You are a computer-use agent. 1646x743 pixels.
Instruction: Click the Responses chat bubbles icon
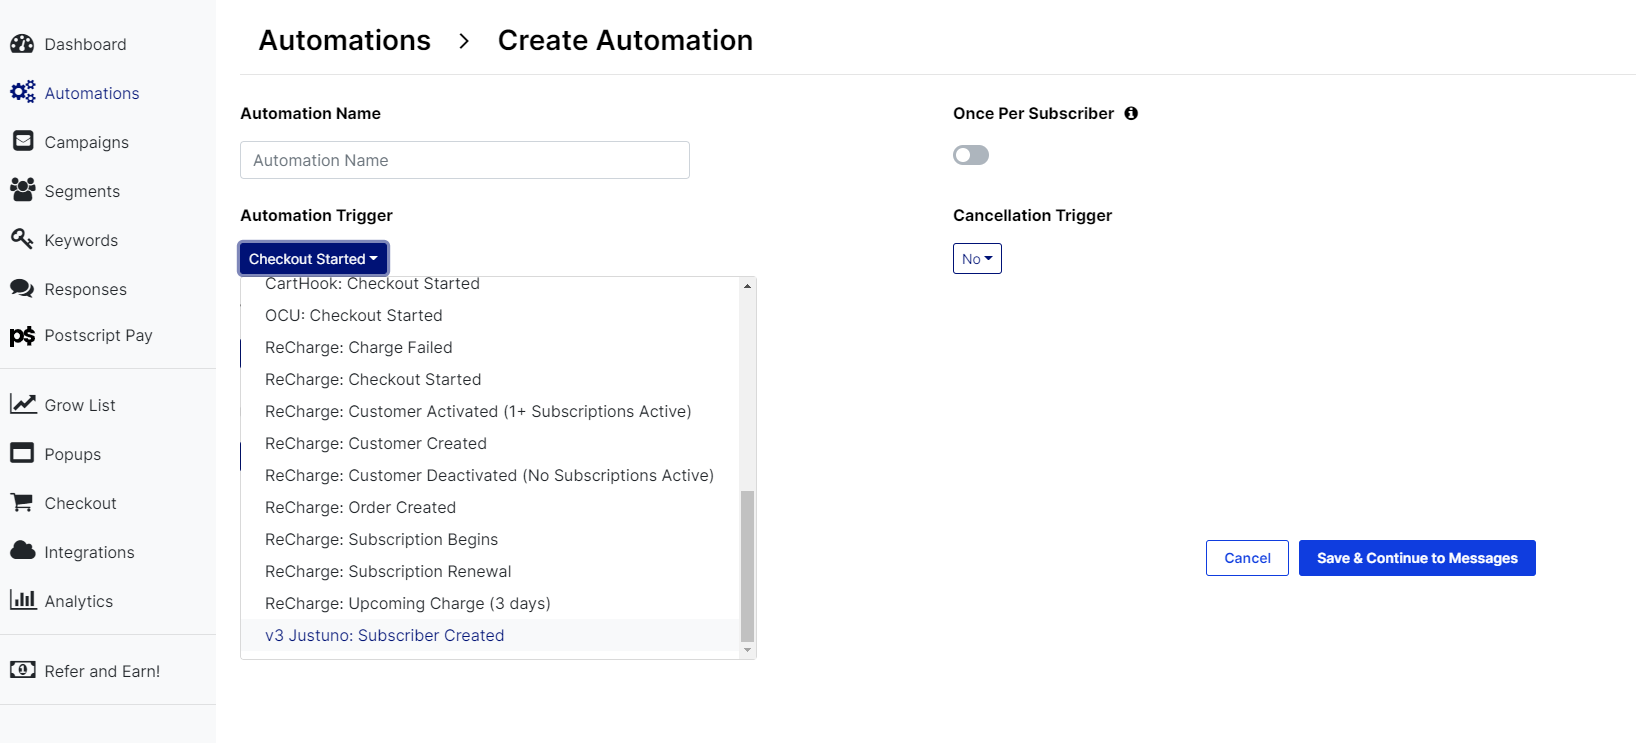click(22, 288)
